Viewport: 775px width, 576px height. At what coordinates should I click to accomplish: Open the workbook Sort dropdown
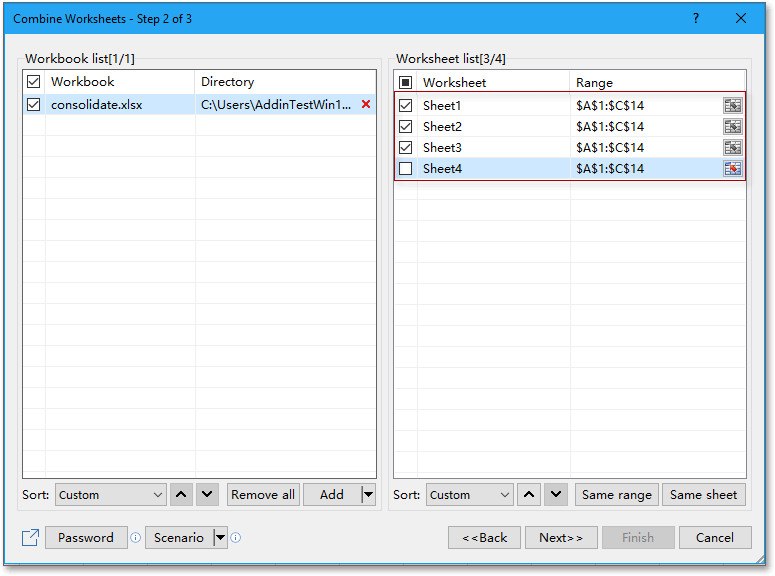click(110, 494)
